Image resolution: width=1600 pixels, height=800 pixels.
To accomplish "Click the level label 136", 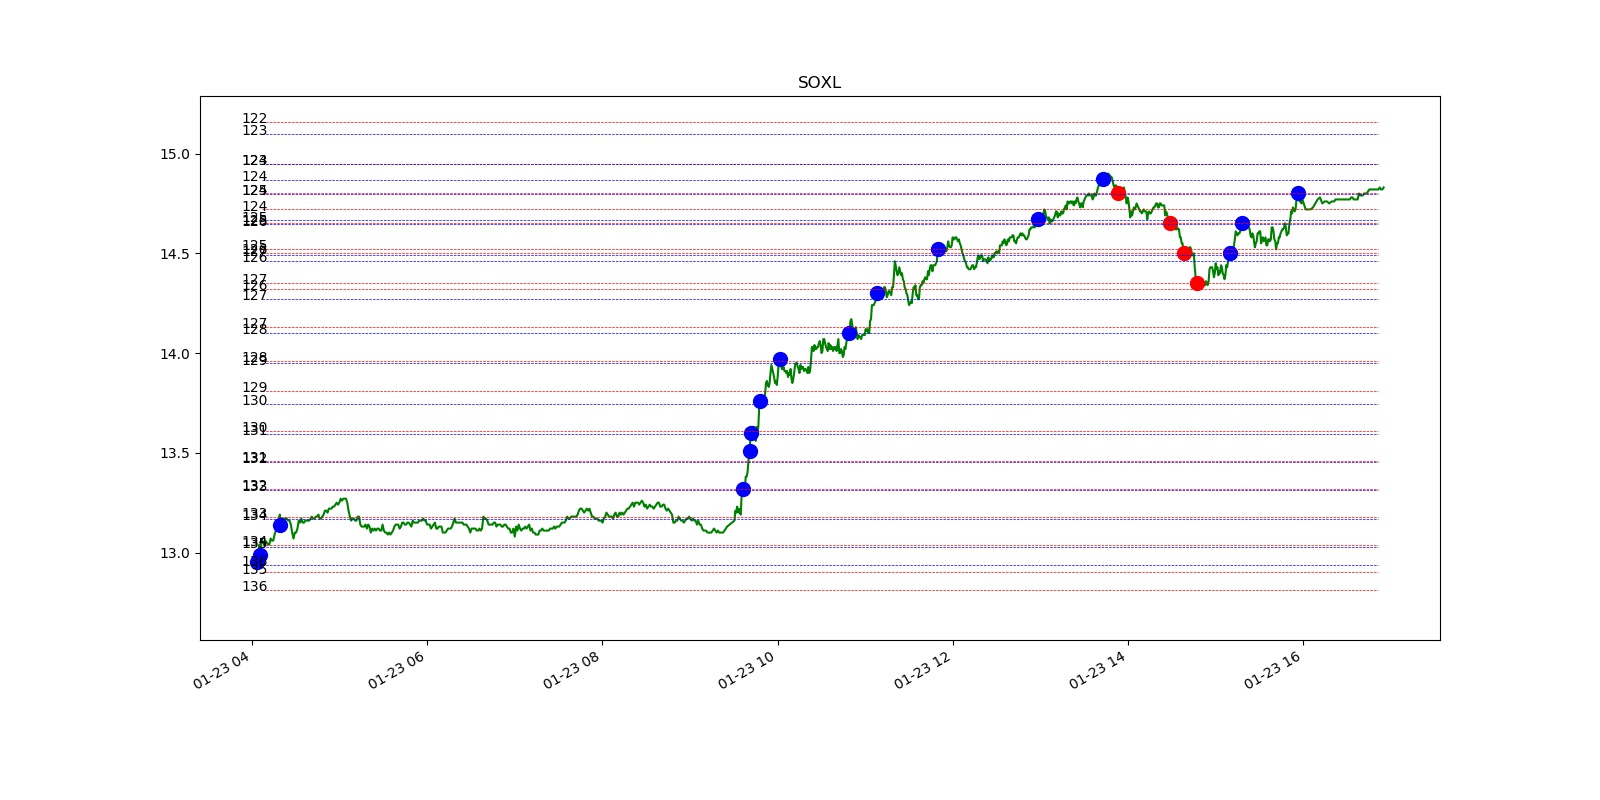I will tap(255, 586).
